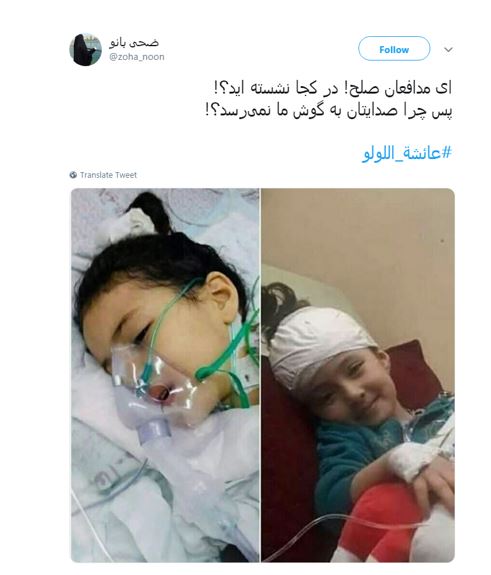Open the profile avatar of zoha_noon
Screen dimensions: 491x575
(85, 50)
